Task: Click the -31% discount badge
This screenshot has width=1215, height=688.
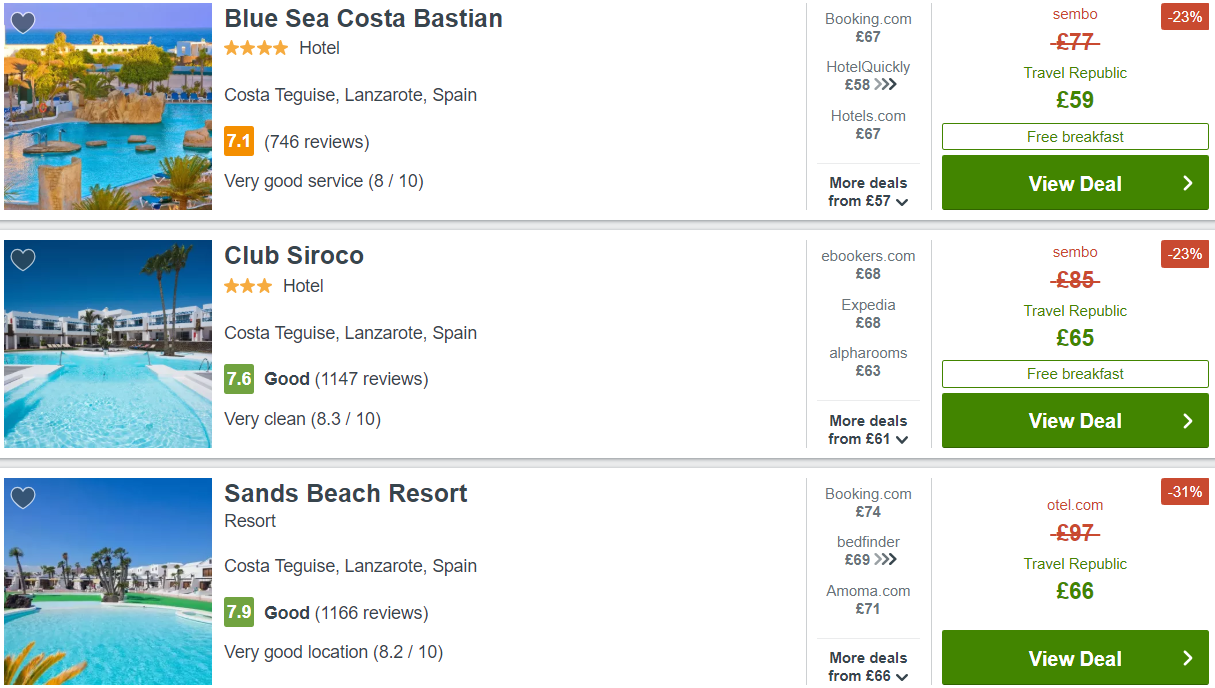Action: [1185, 492]
